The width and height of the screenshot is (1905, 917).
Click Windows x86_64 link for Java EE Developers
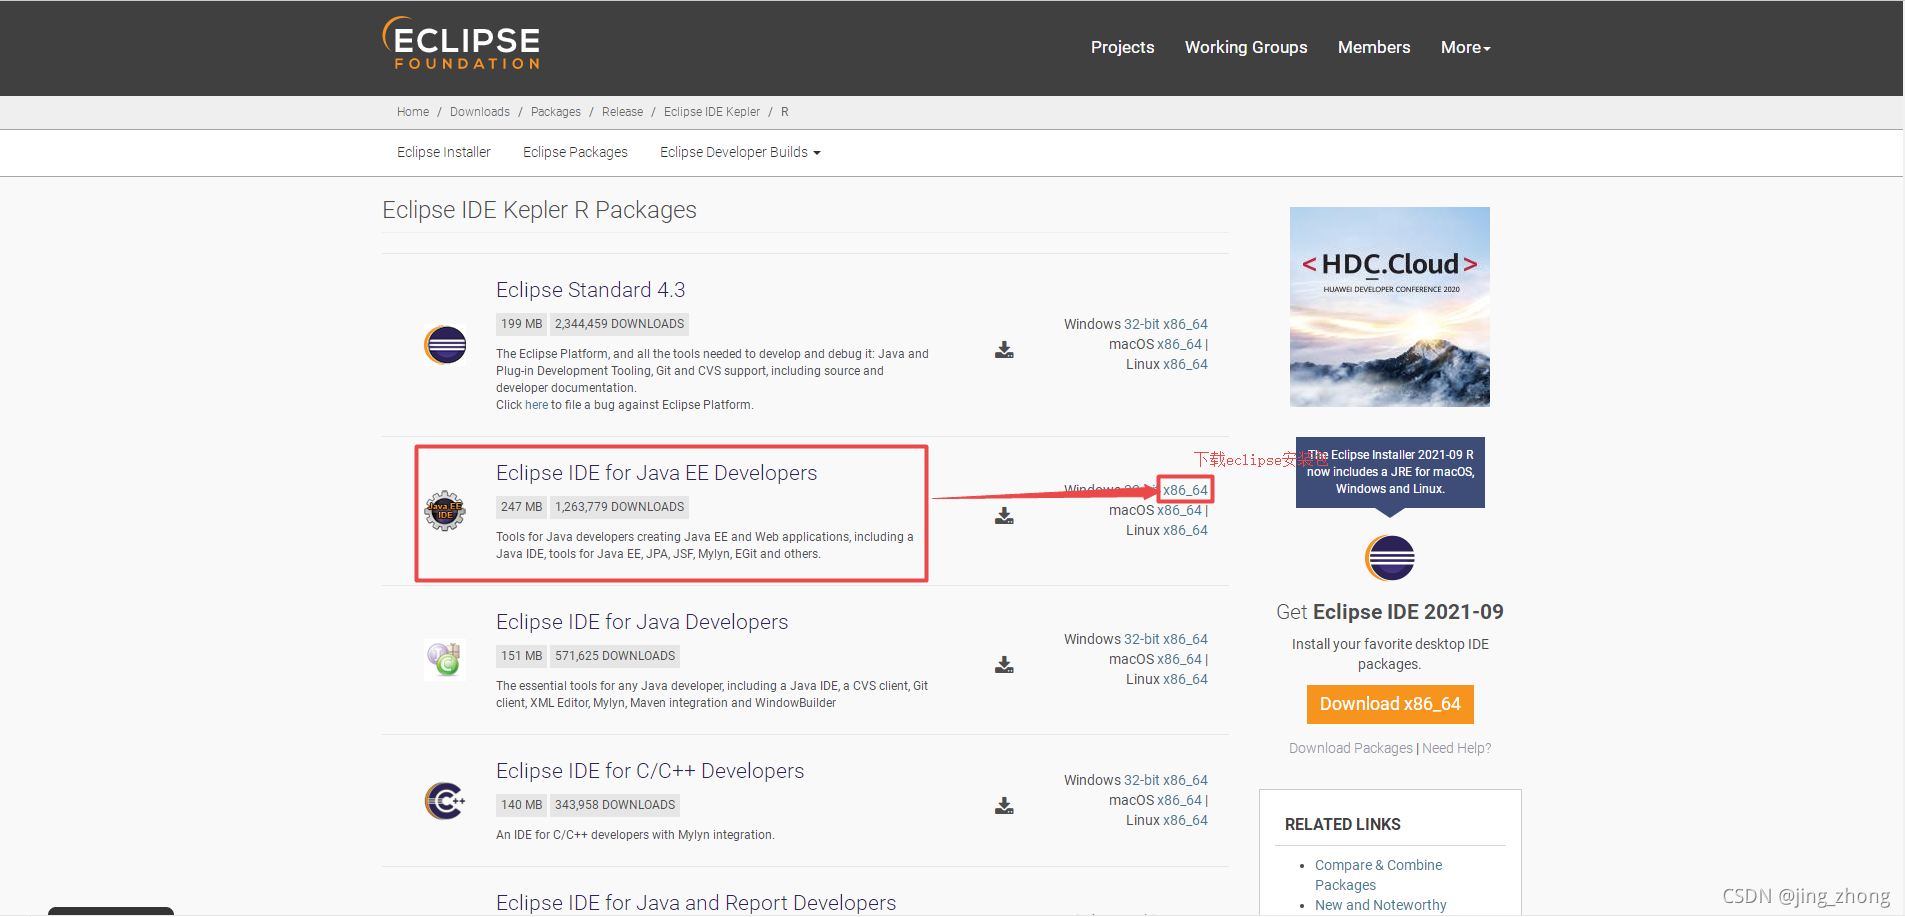click(1185, 490)
